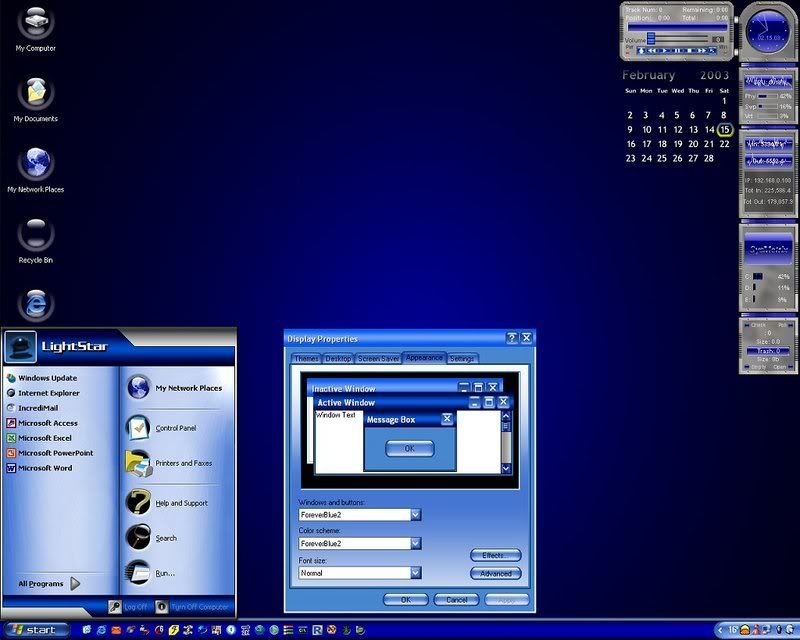Click the trash size monitor widget
The height and width of the screenshot is (640, 800).
768,346
